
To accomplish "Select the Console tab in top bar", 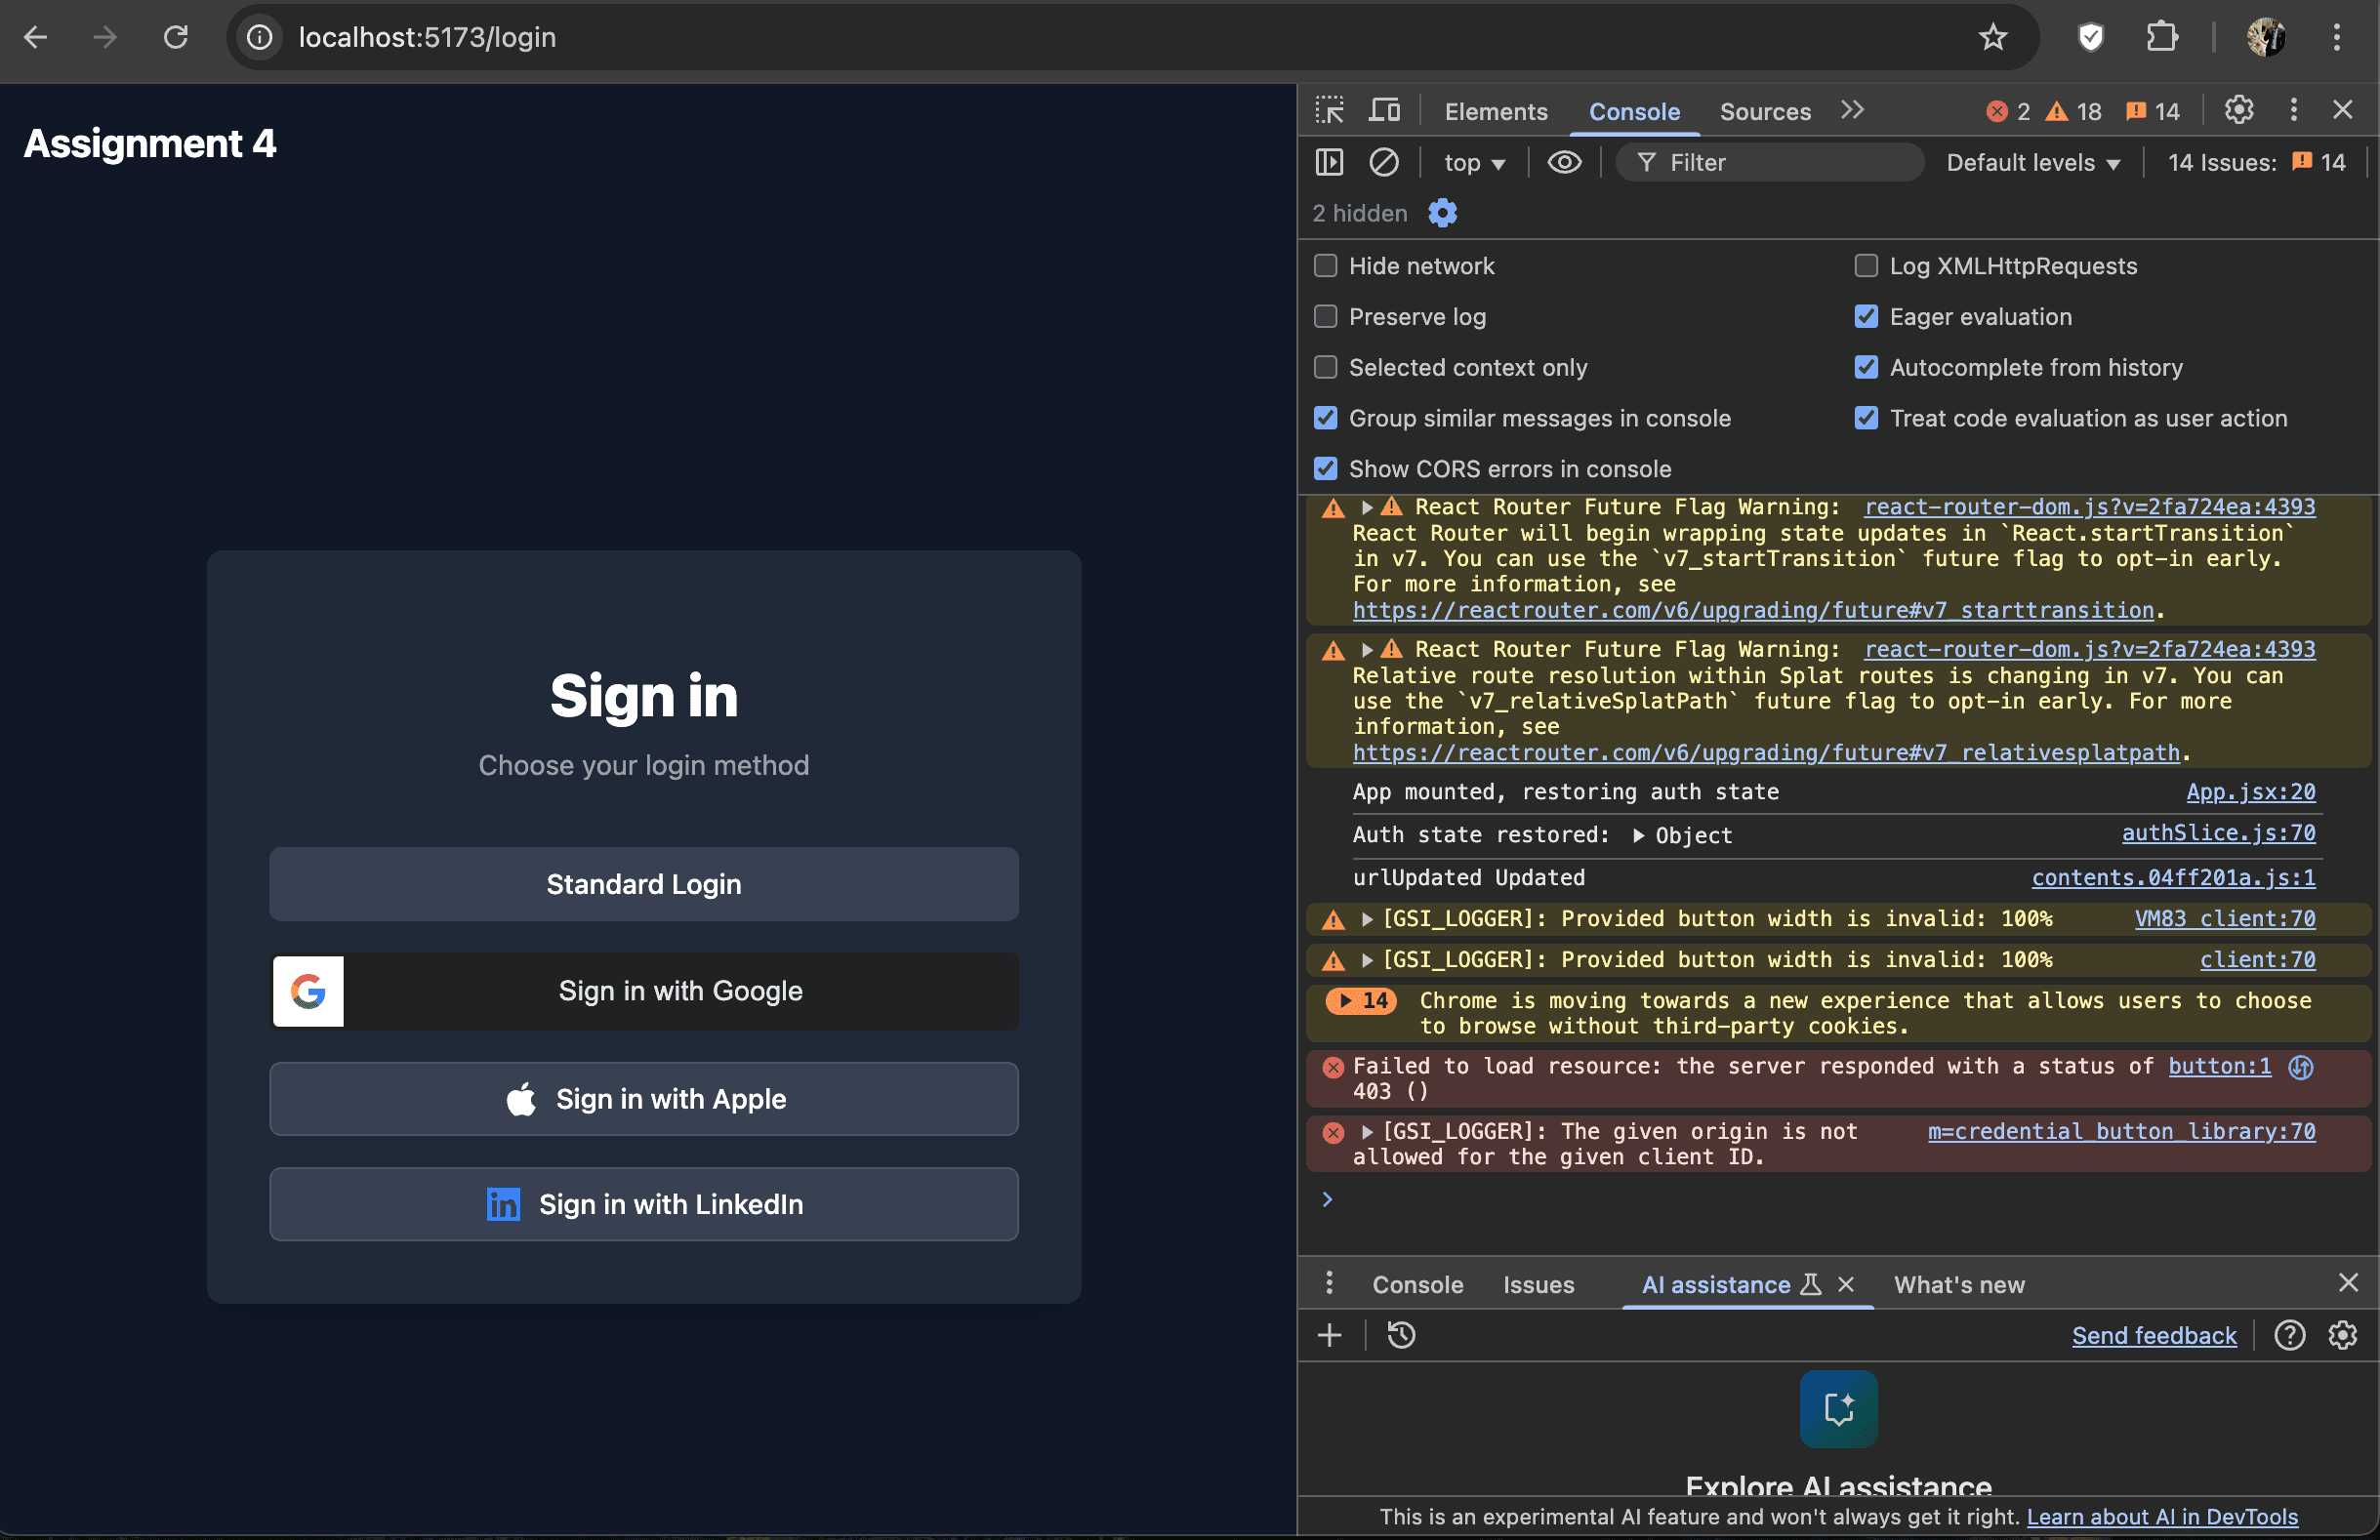I will (x=1634, y=111).
